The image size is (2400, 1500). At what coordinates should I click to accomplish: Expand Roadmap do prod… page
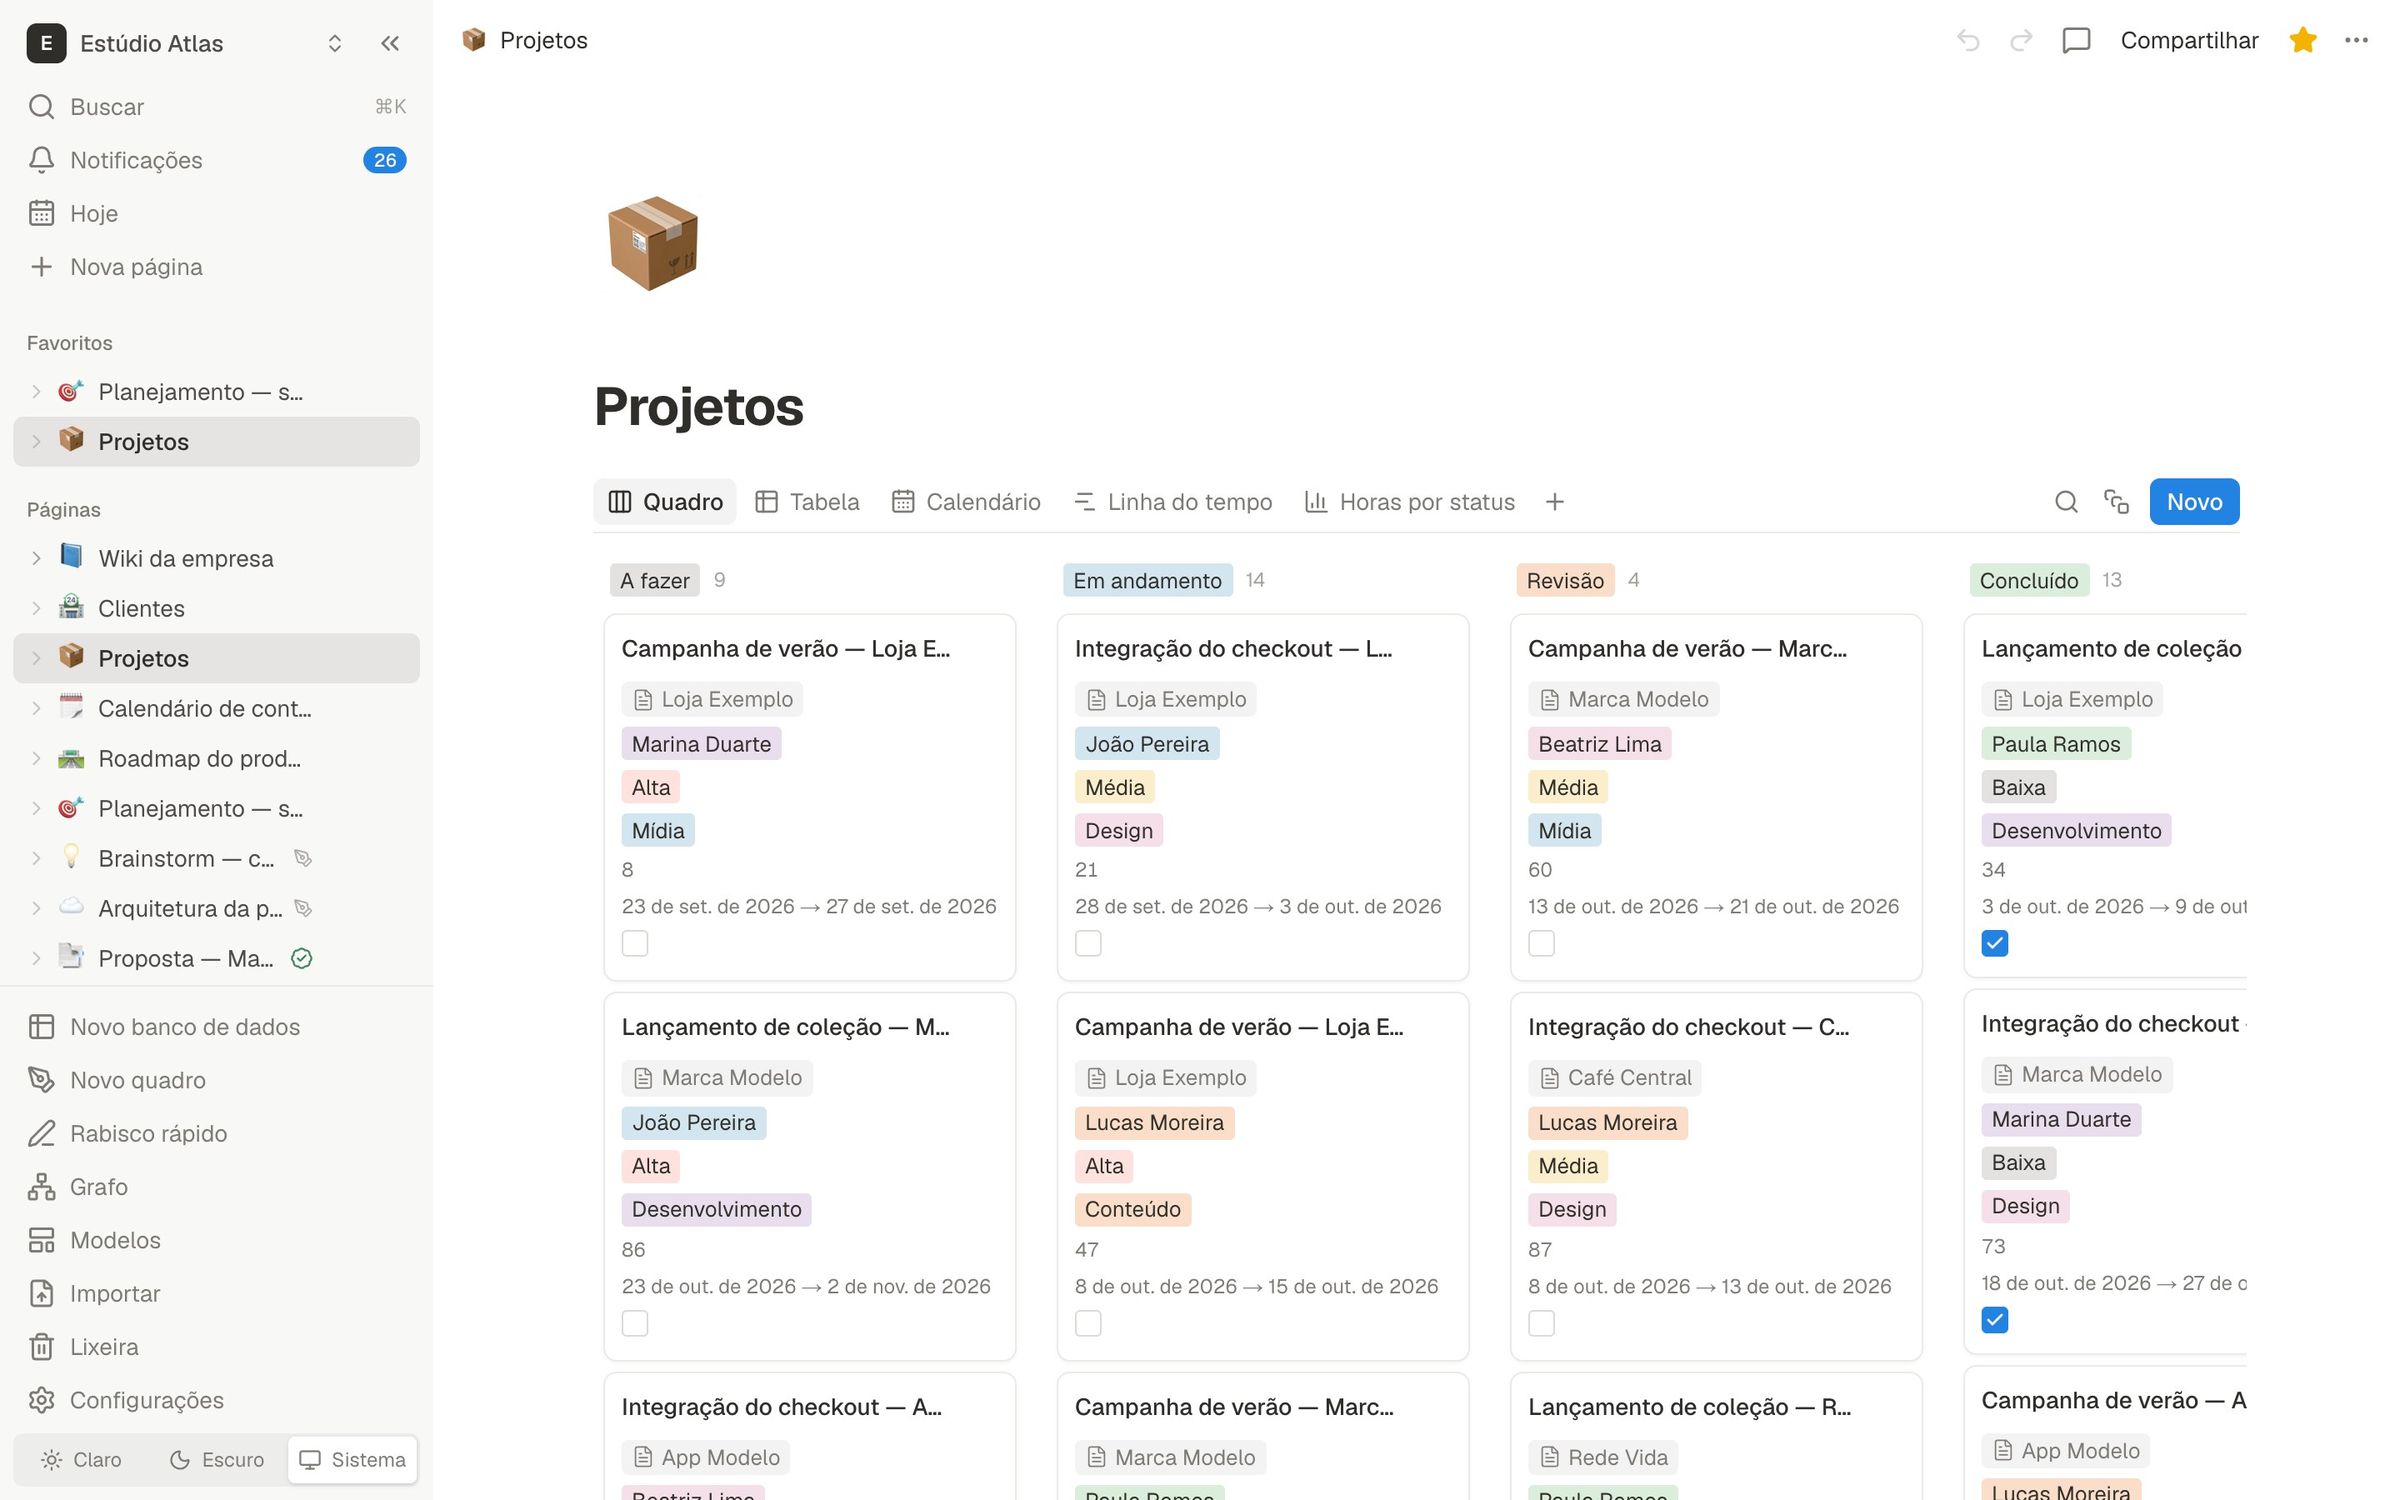pyautogui.click(x=36, y=758)
